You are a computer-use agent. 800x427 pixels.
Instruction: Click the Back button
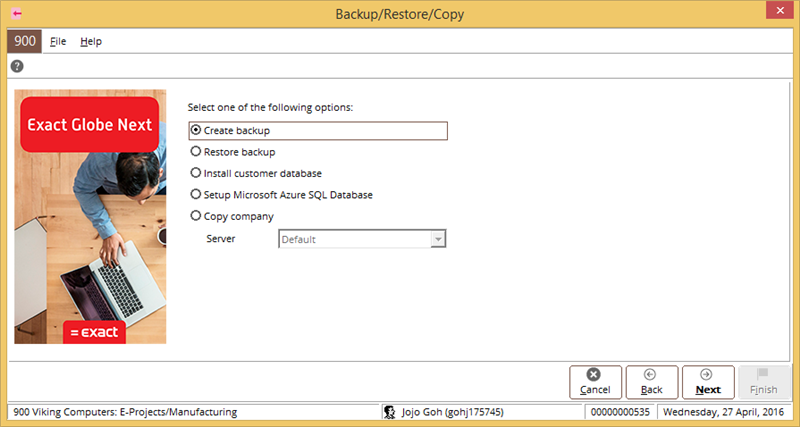tap(652, 382)
